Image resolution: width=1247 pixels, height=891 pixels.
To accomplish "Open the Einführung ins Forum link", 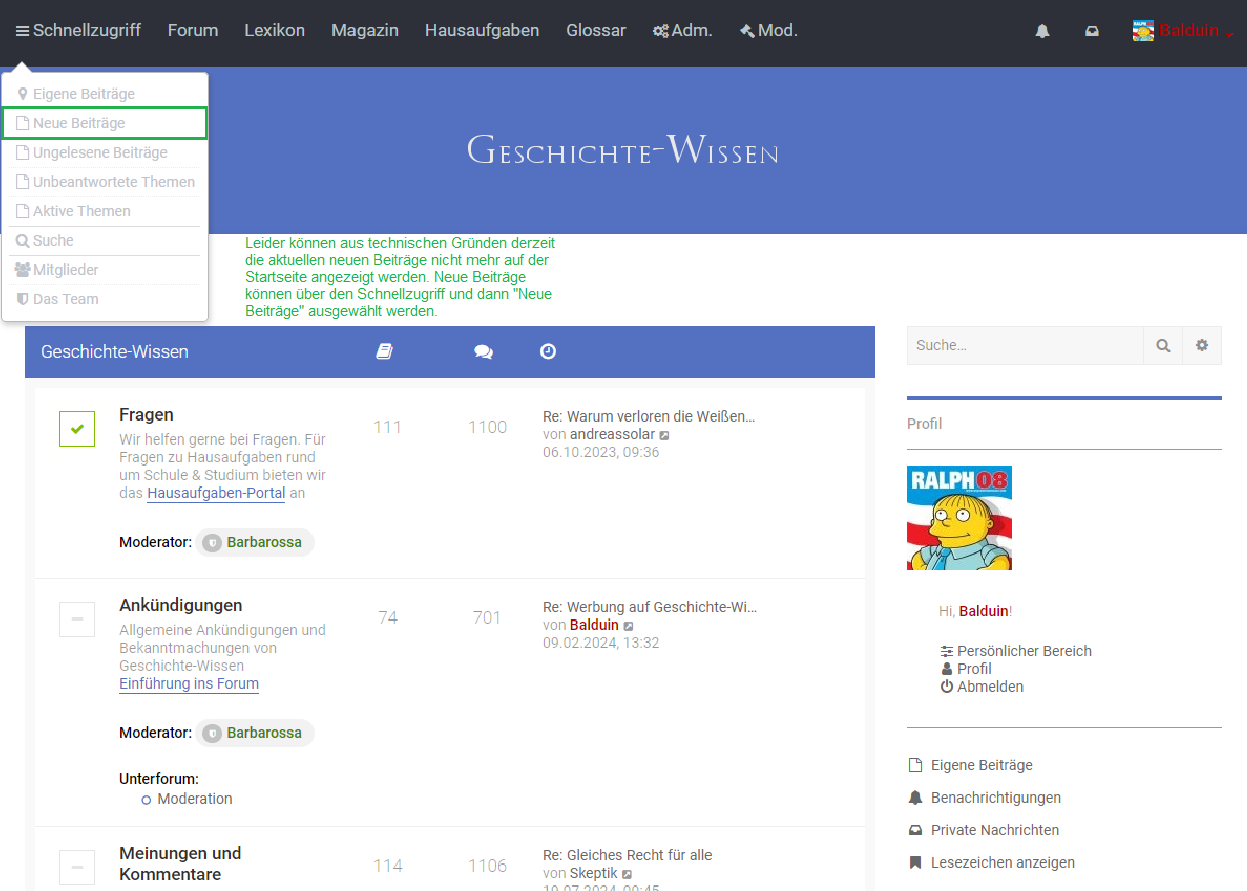I will coord(189,684).
